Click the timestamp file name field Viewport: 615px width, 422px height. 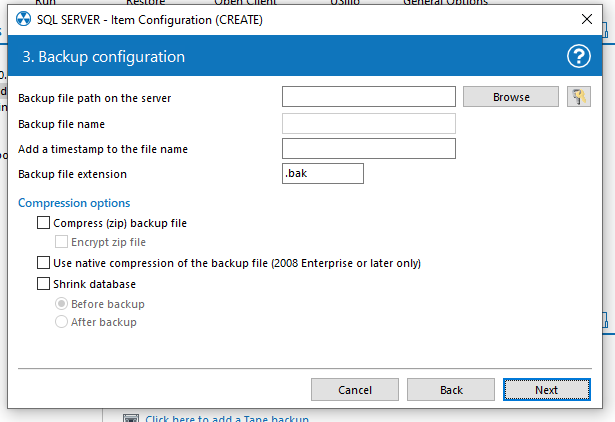[x=368, y=149]
